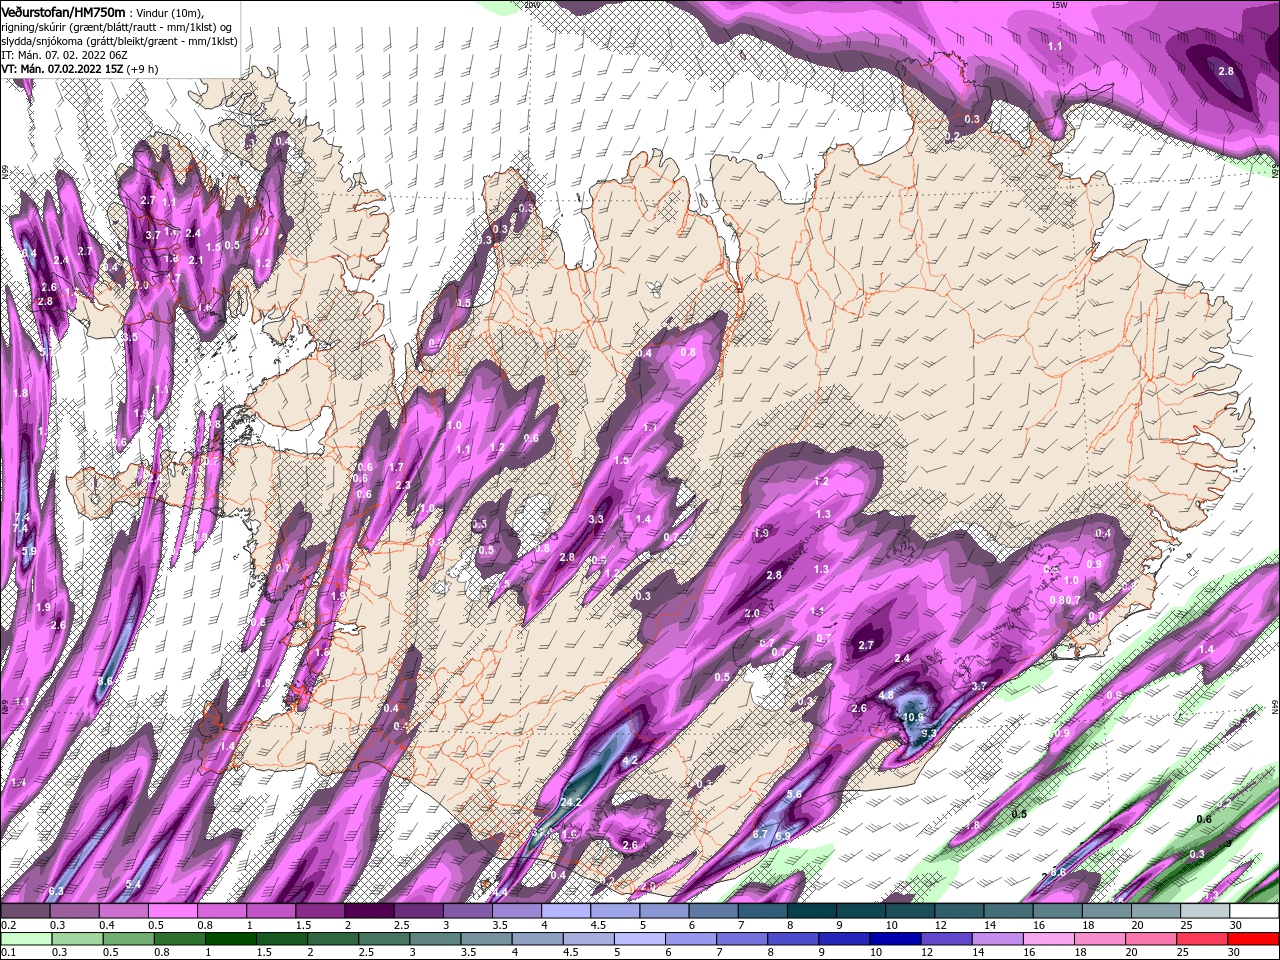Select the grey-blue rain swatch starting at 3.5
This screenshot has width=1280, height=960.
pyautogui.click(x=486, y=939)
